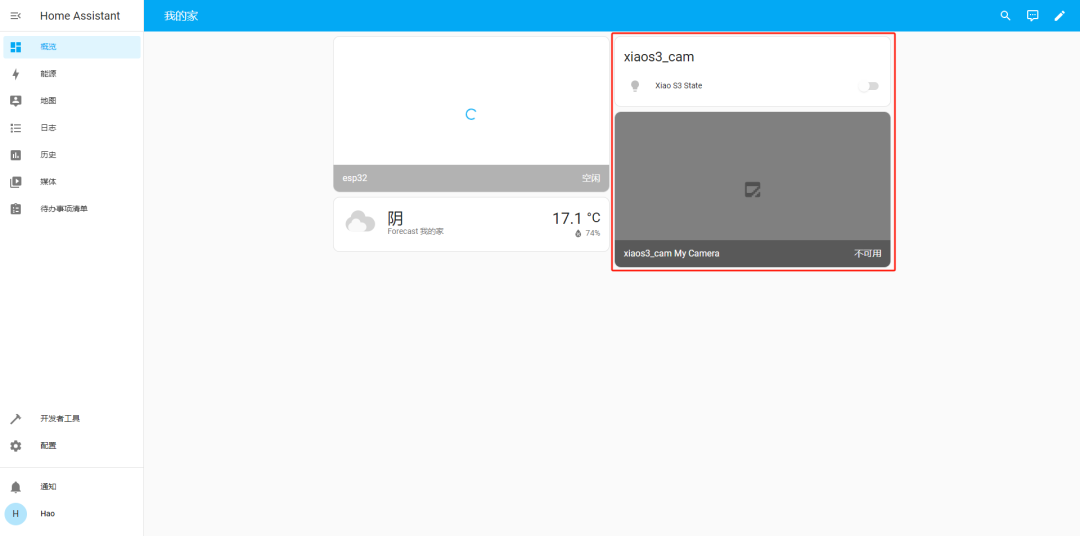Click the Media play icon
The width and height of the screenshot is (1080, 536).
[16, 182]
